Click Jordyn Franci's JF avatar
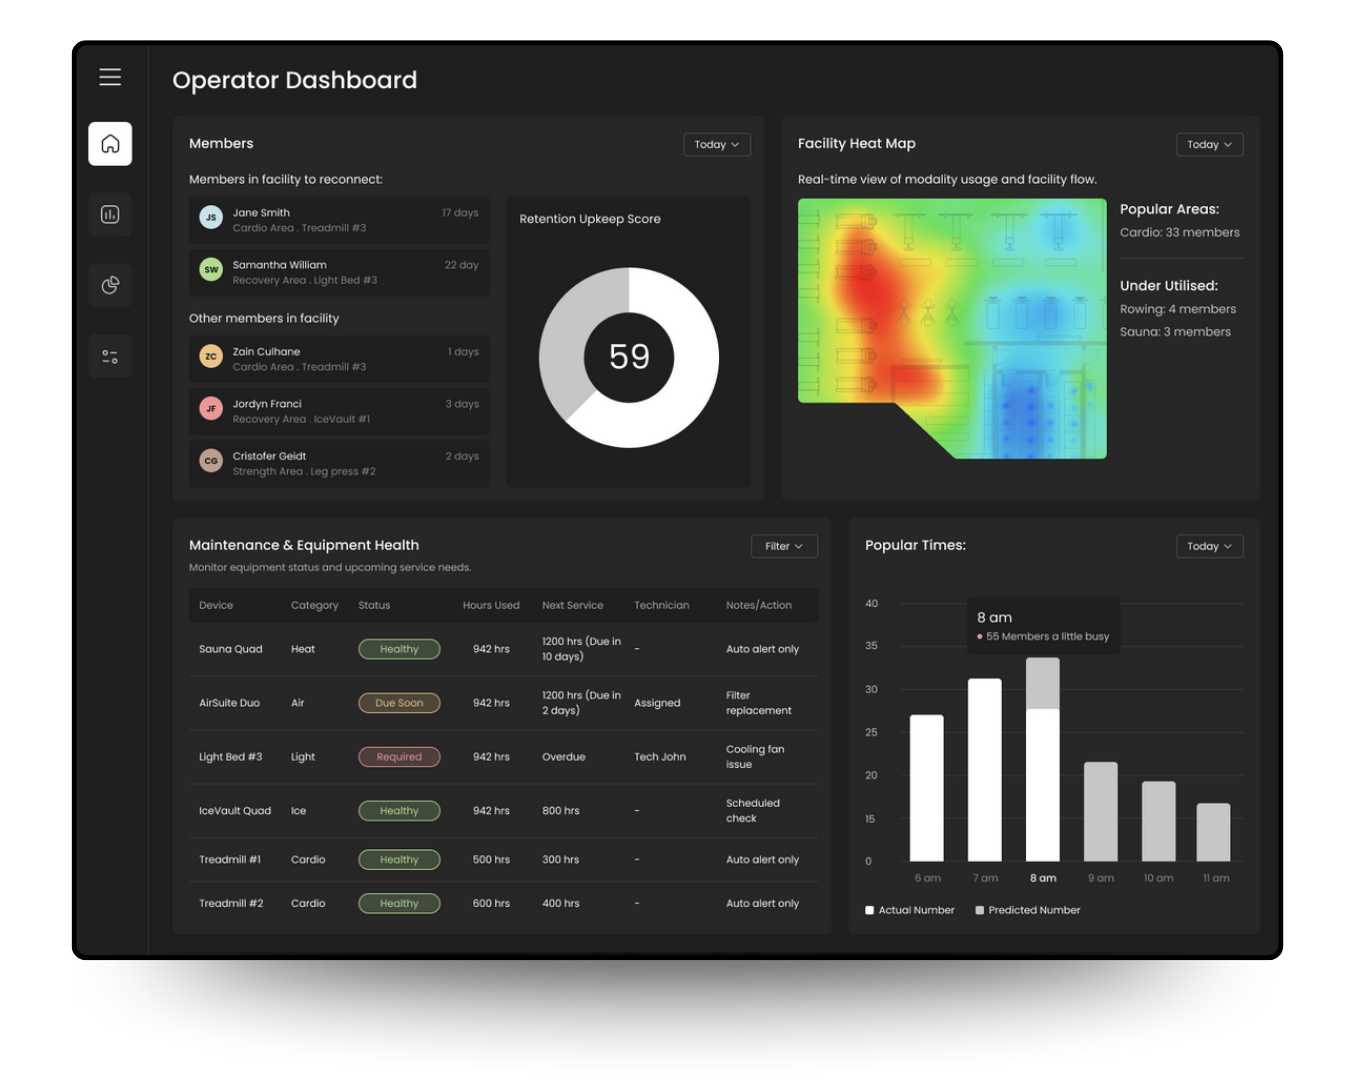 211,408
